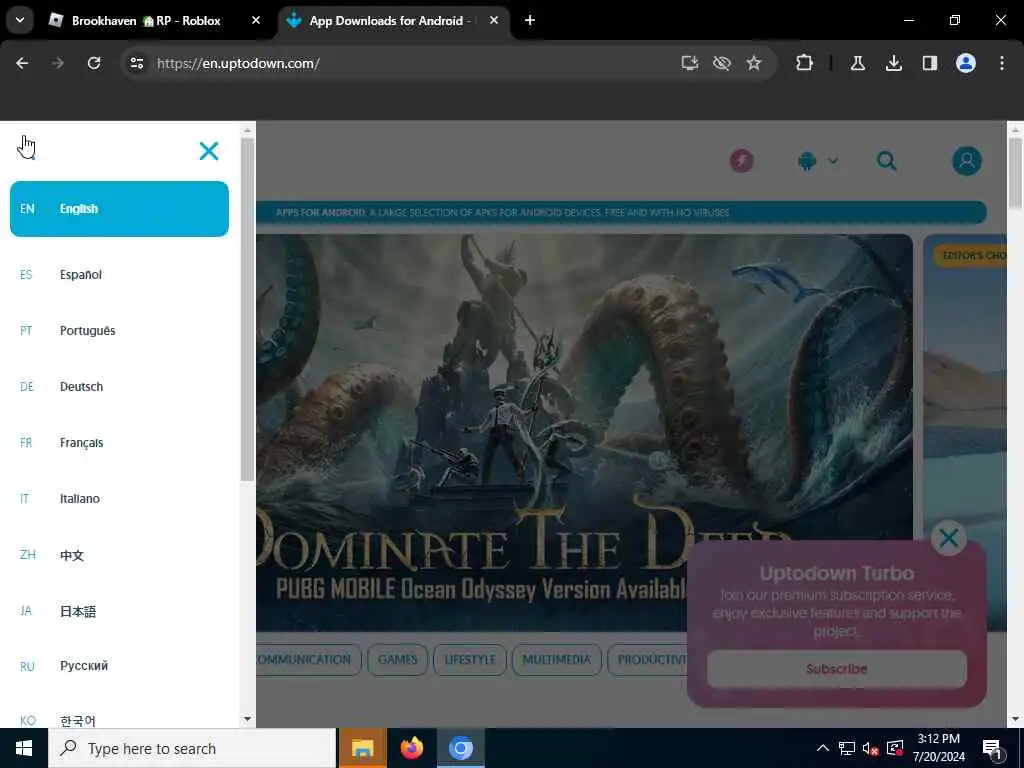Screen dimensions: 1024x768
Task: Click the install app icon in address bar
Action: (x=690, y=63)
